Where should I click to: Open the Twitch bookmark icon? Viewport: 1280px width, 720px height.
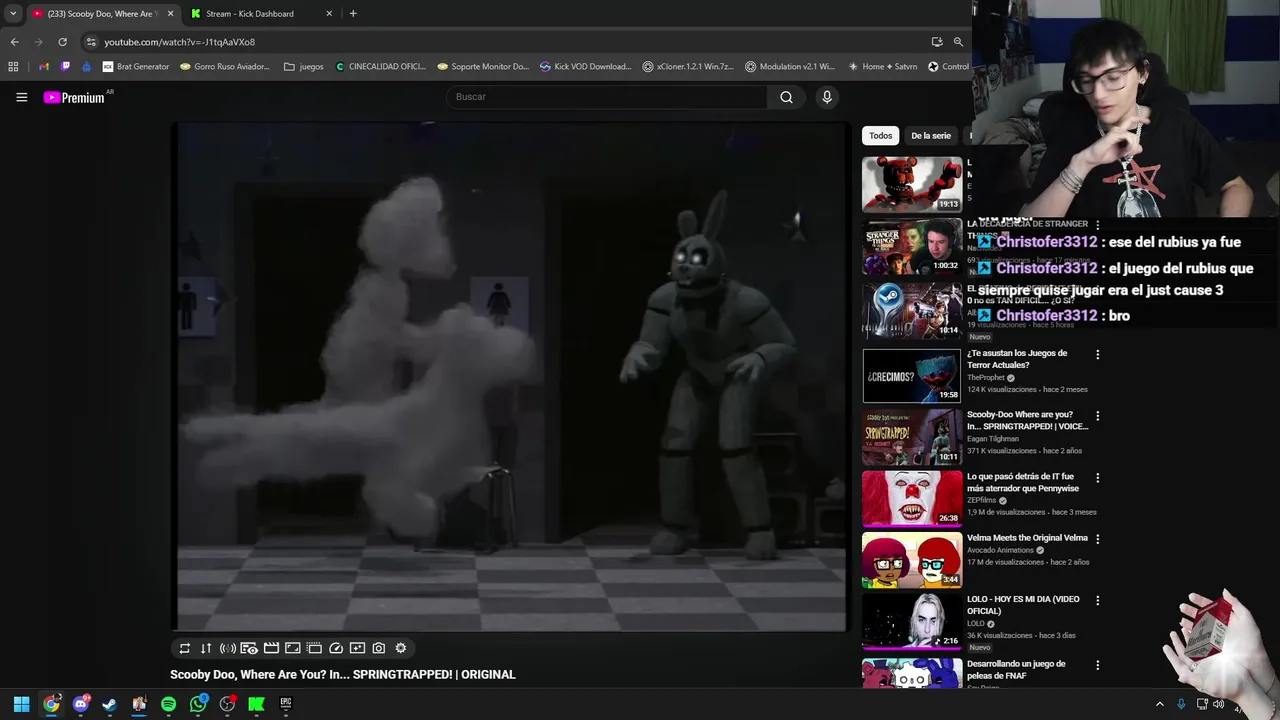[65, 67]
